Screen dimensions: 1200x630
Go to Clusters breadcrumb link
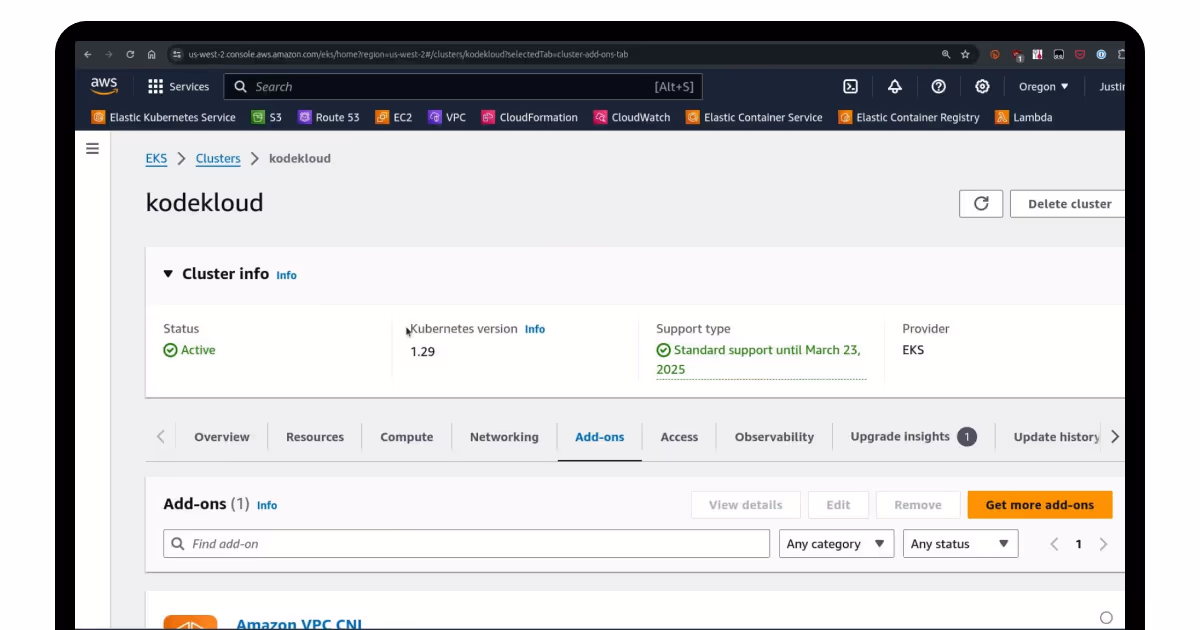click(218, 158)
